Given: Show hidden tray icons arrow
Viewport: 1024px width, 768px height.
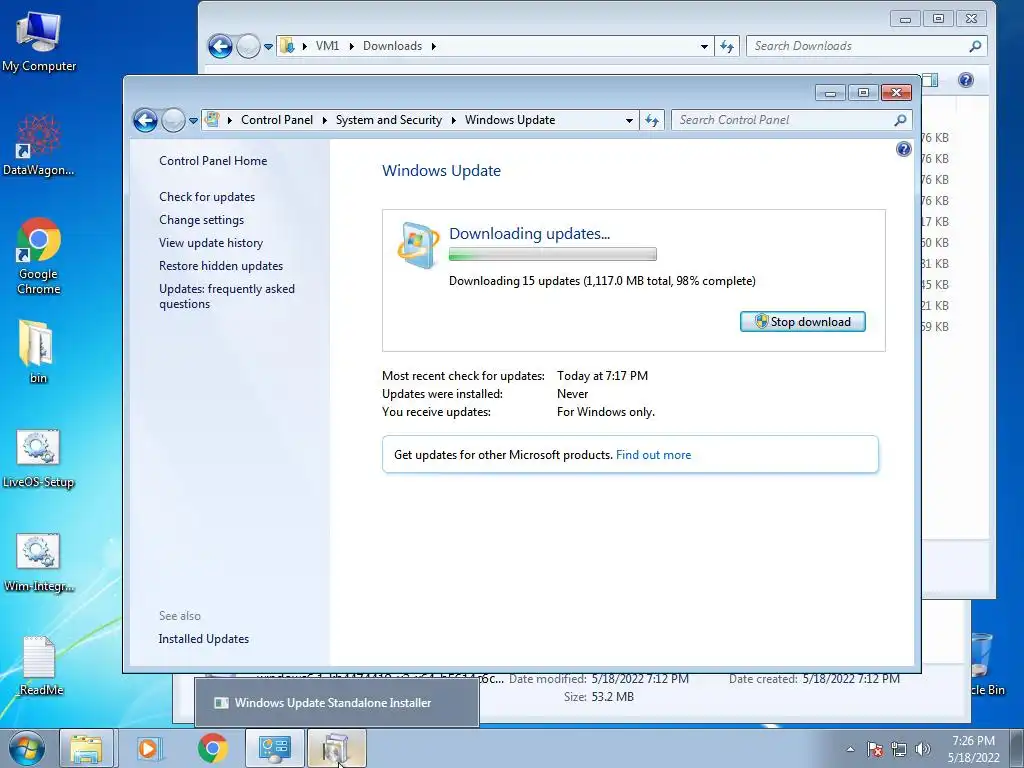Looking at the screenshot, I should [x=850, y=749].
